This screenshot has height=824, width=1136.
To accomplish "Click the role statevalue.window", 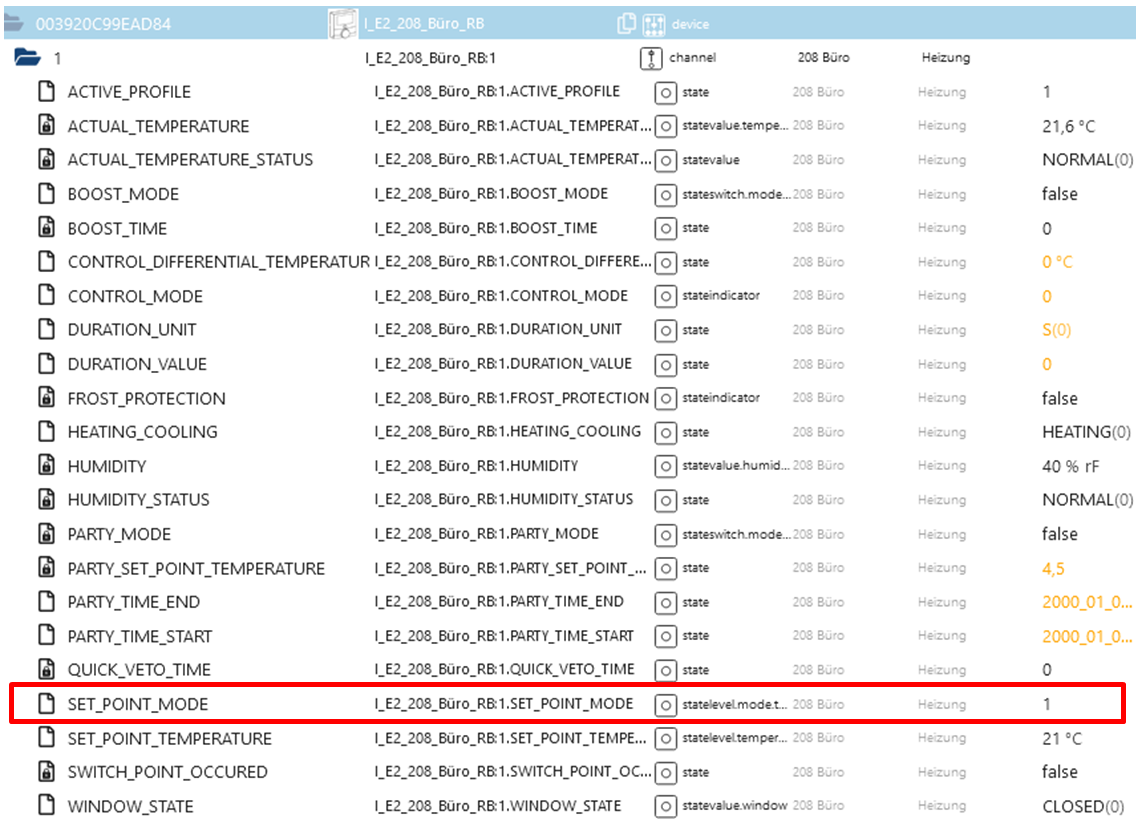I will pyautogui.click(x=735, y=806).
